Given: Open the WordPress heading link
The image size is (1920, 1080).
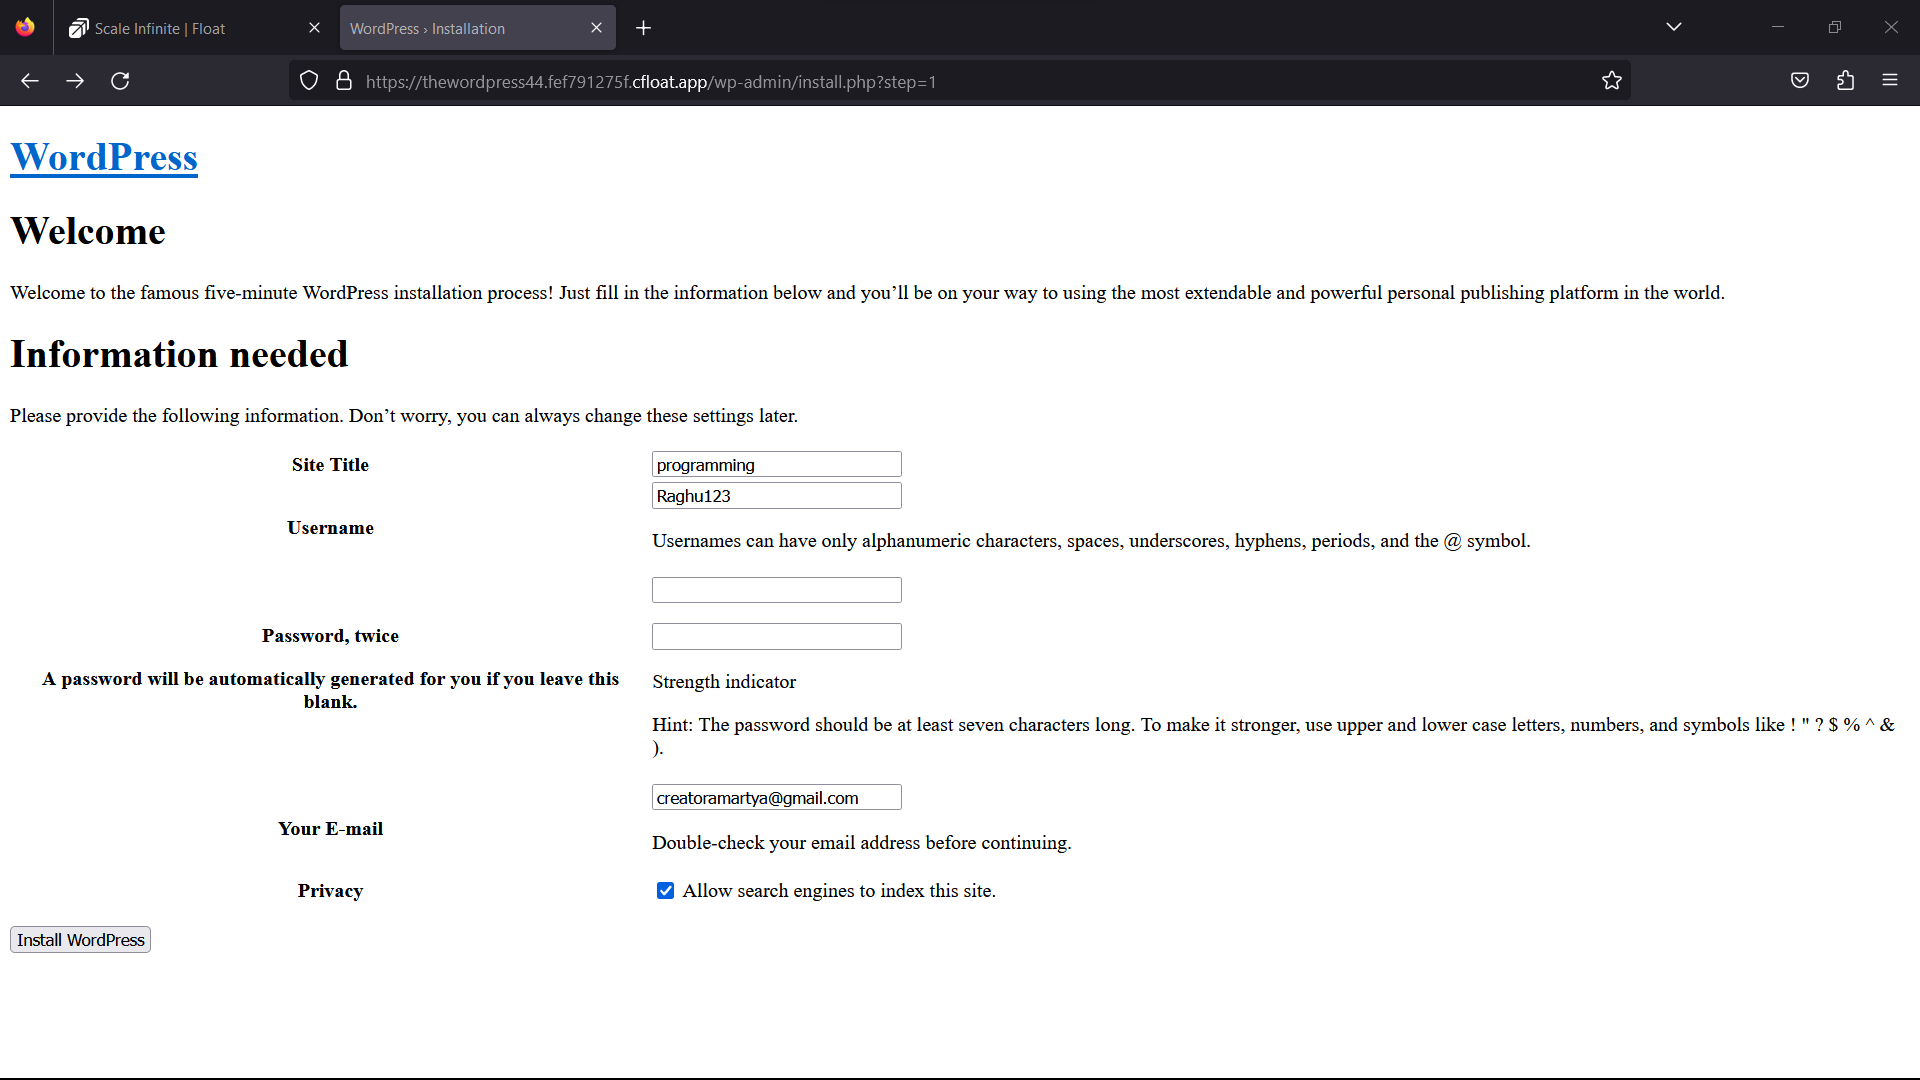Looking at the screenshot, I should 104,157.
